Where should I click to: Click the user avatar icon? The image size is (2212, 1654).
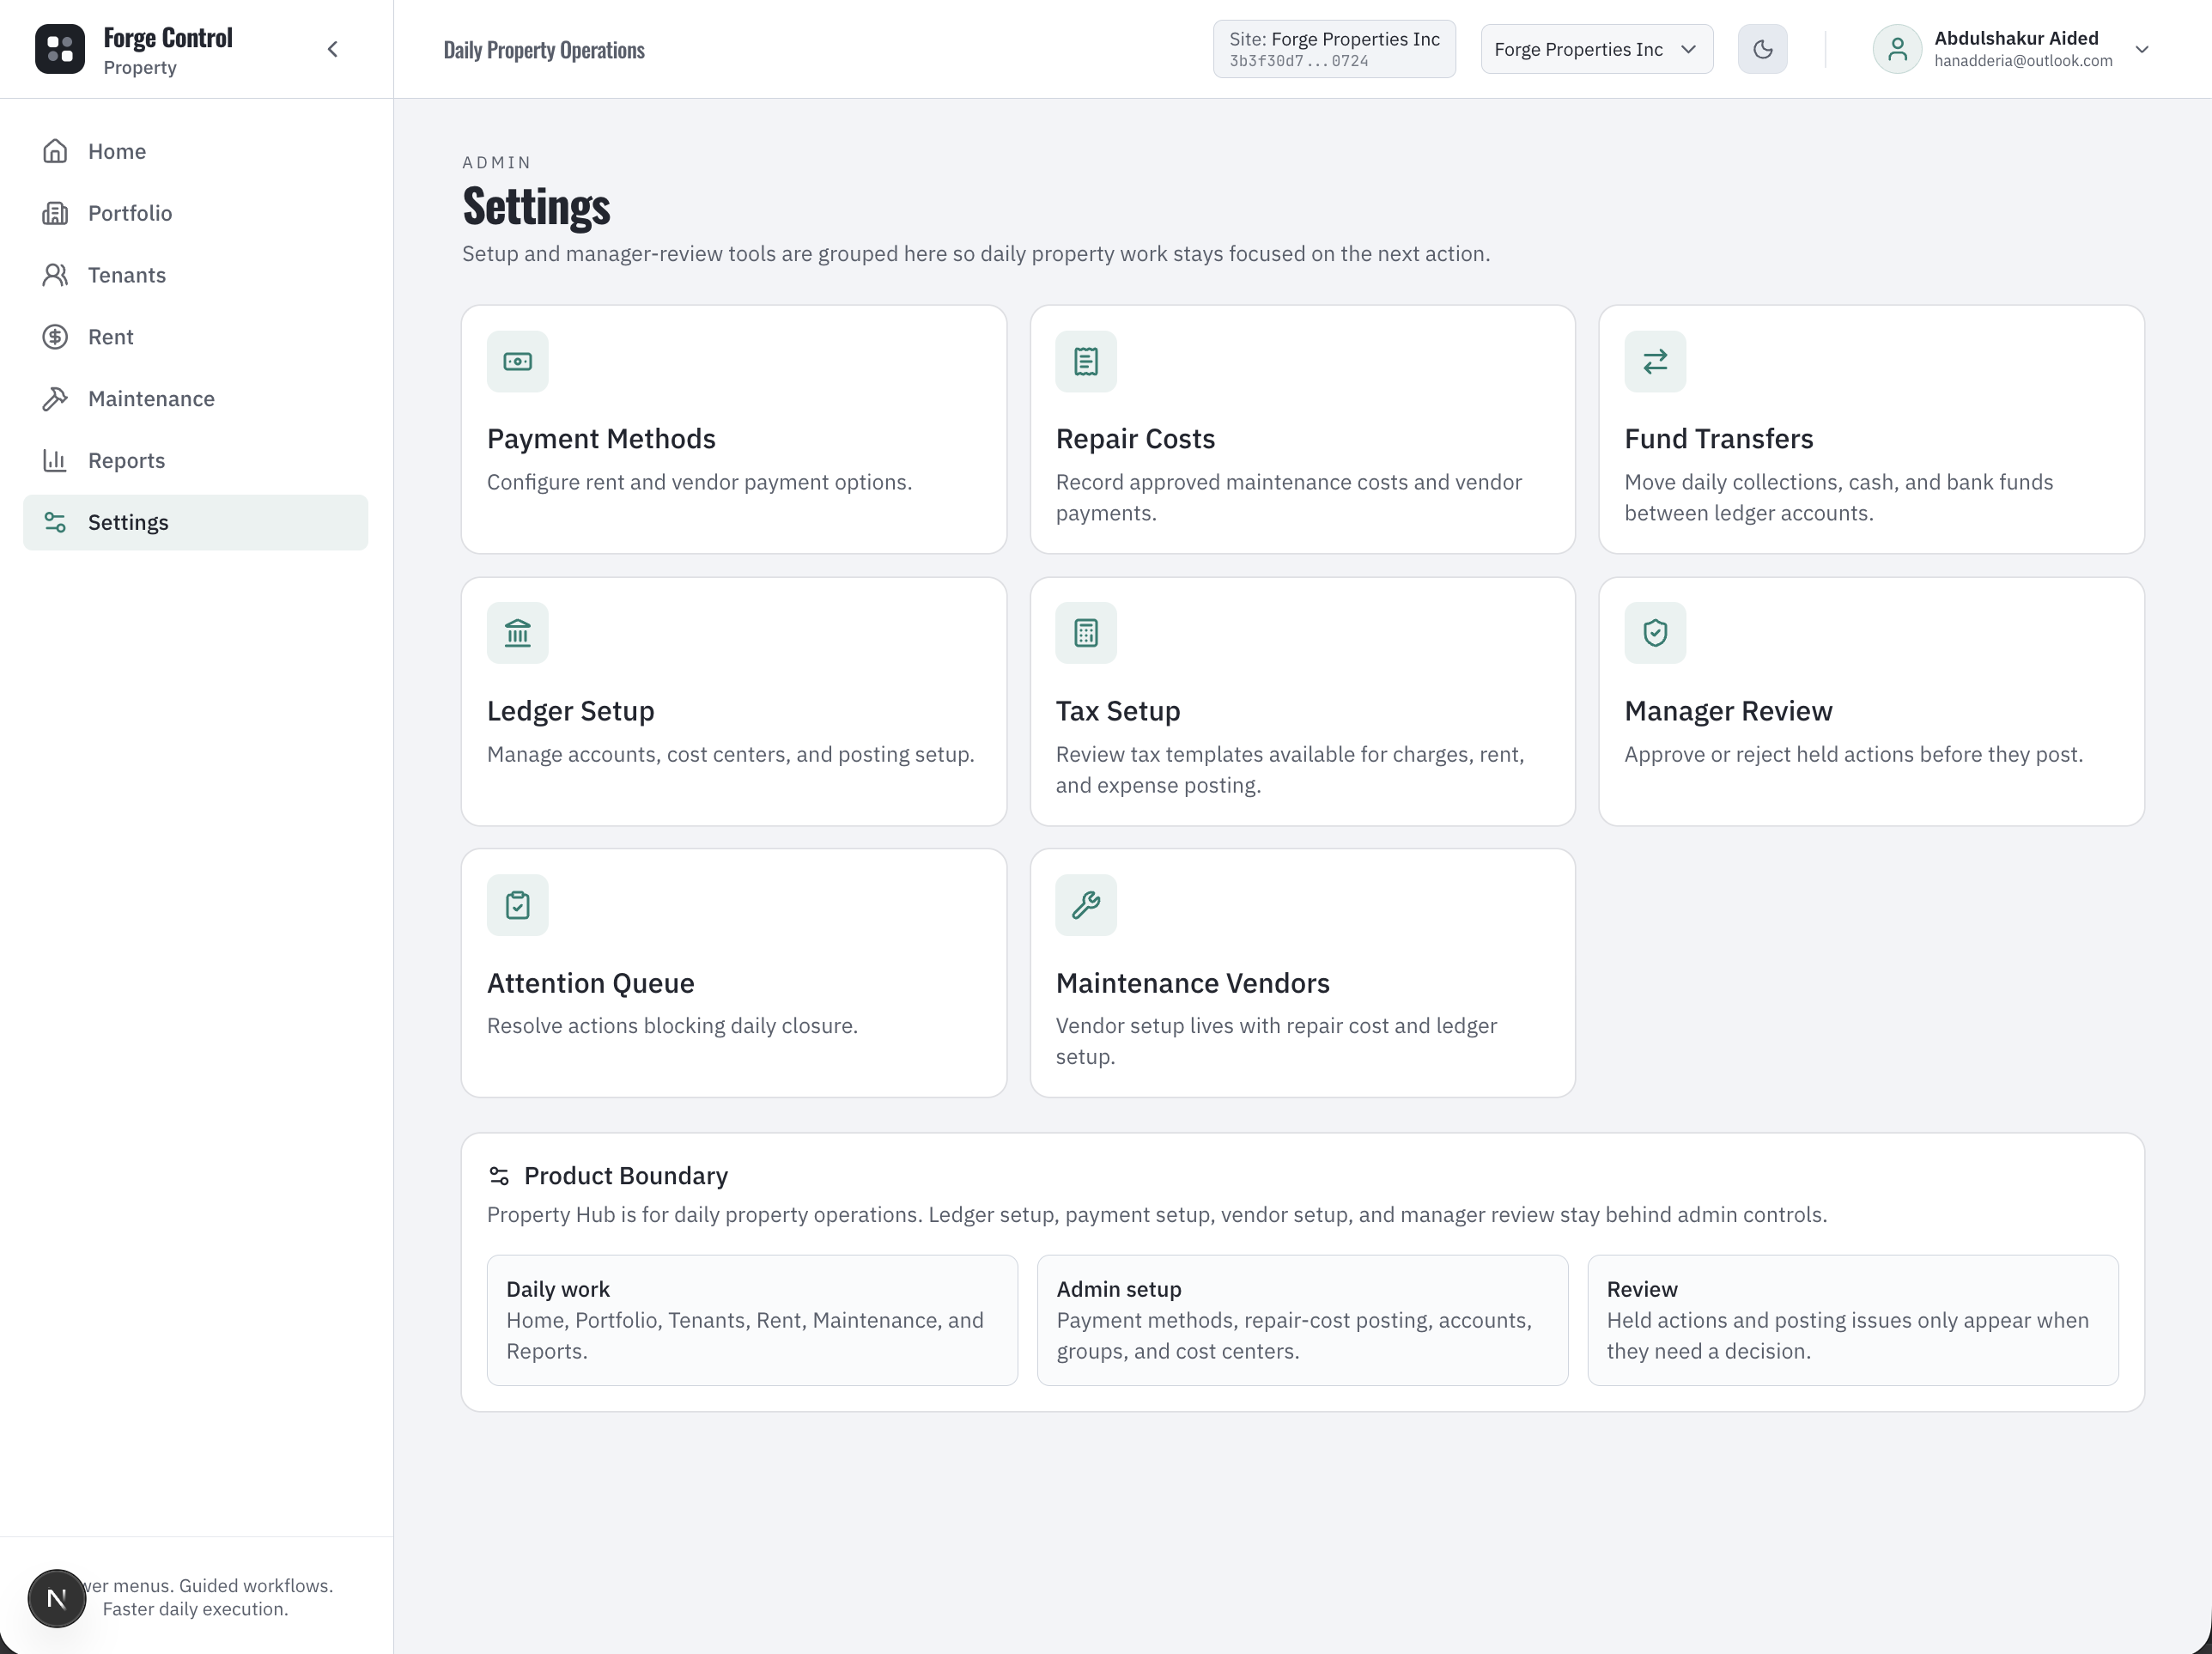tap(1897, 49)
